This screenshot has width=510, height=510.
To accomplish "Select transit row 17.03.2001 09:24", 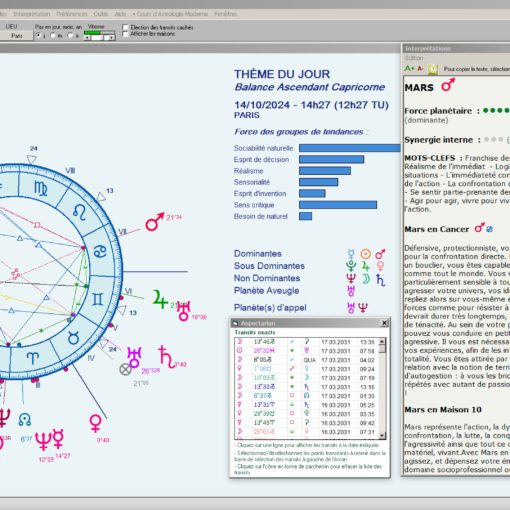I will (x=307, y=369).
